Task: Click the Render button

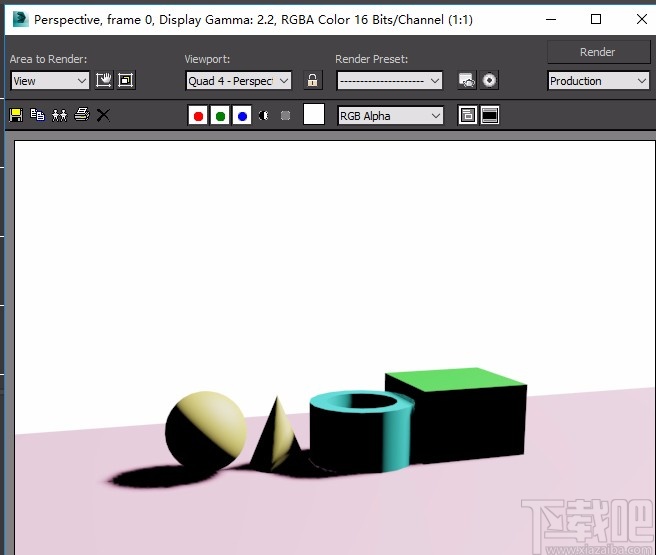Action: 598,52
